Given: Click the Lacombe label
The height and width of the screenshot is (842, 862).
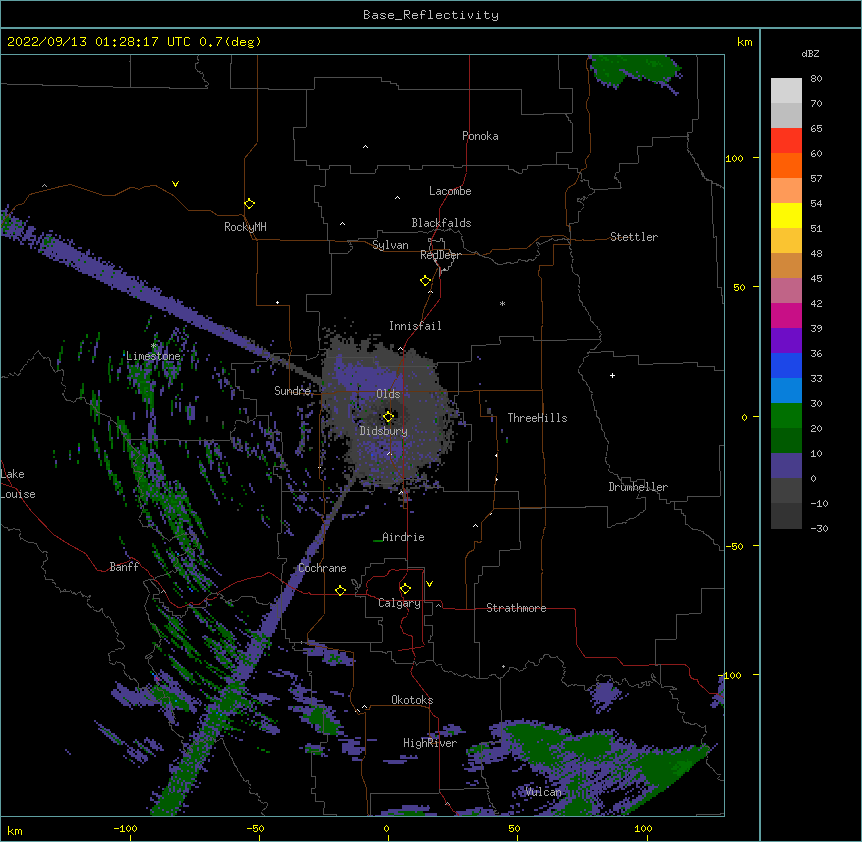Looking at the screenshot, I should [x=450, y=191].
